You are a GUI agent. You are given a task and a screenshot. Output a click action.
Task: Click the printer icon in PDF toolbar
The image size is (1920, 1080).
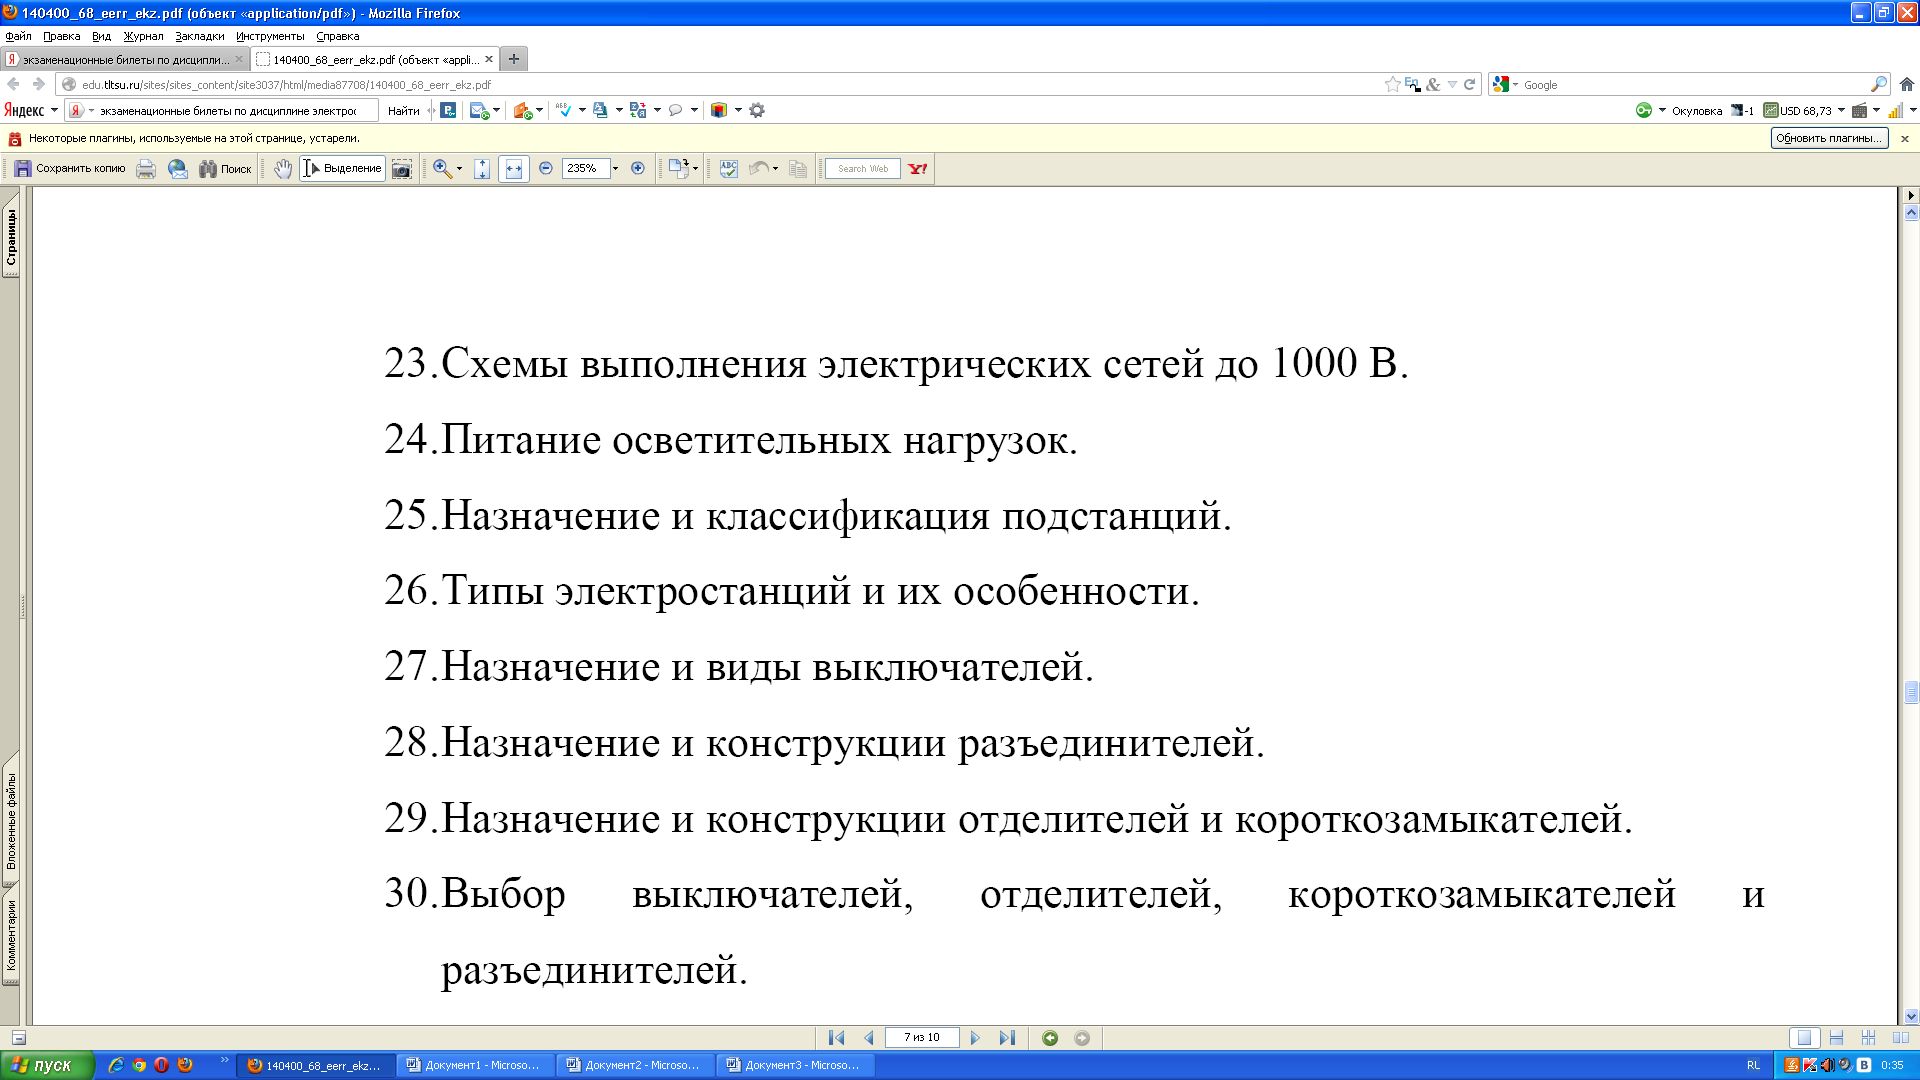pyautogui.click(x=146, y=169)
